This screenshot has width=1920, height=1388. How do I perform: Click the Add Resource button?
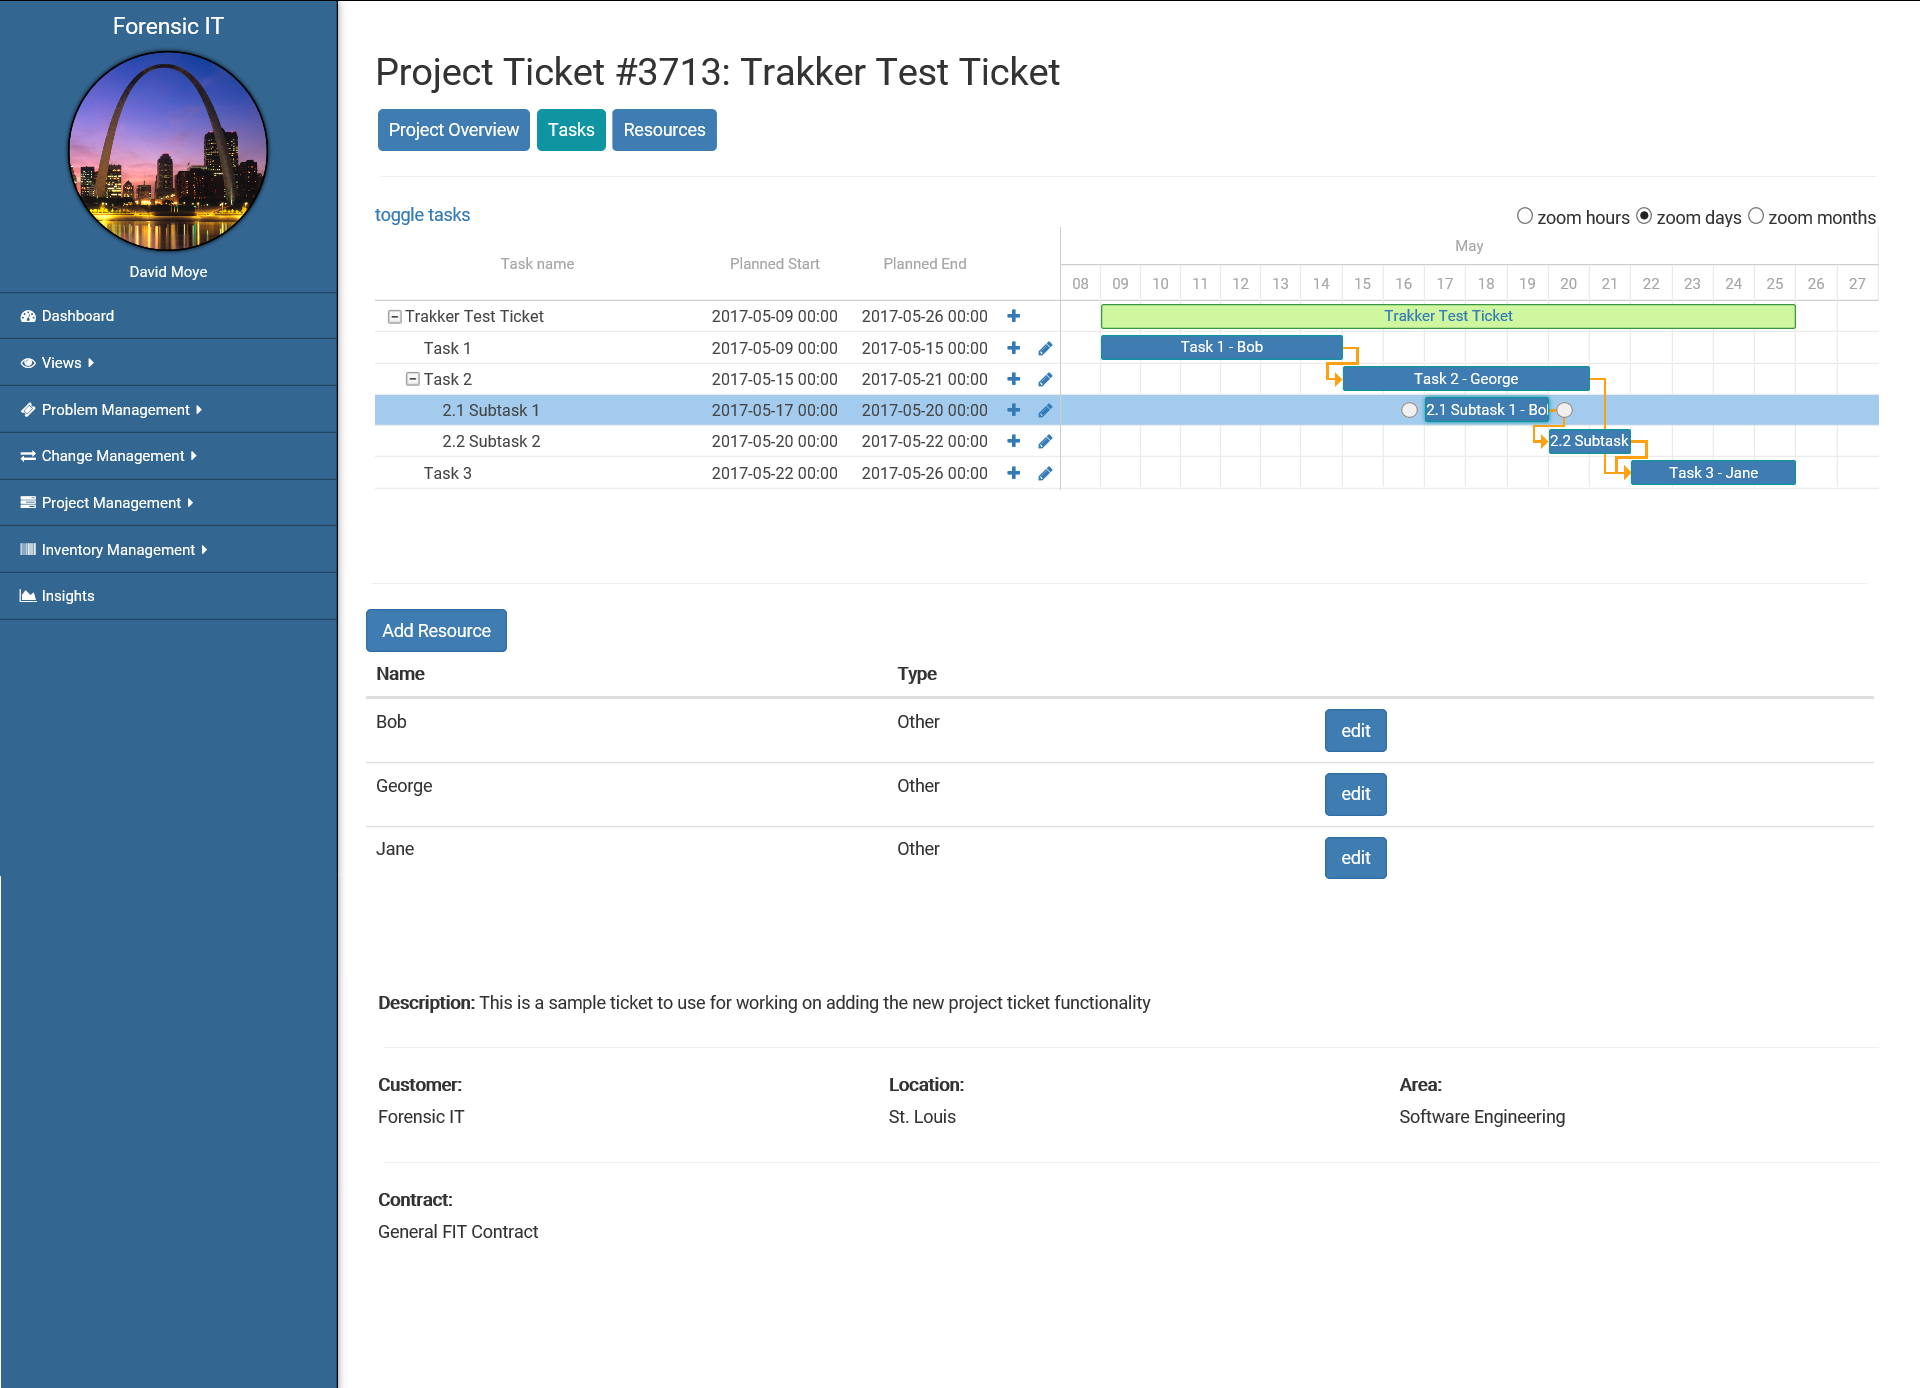coord(436,631)
